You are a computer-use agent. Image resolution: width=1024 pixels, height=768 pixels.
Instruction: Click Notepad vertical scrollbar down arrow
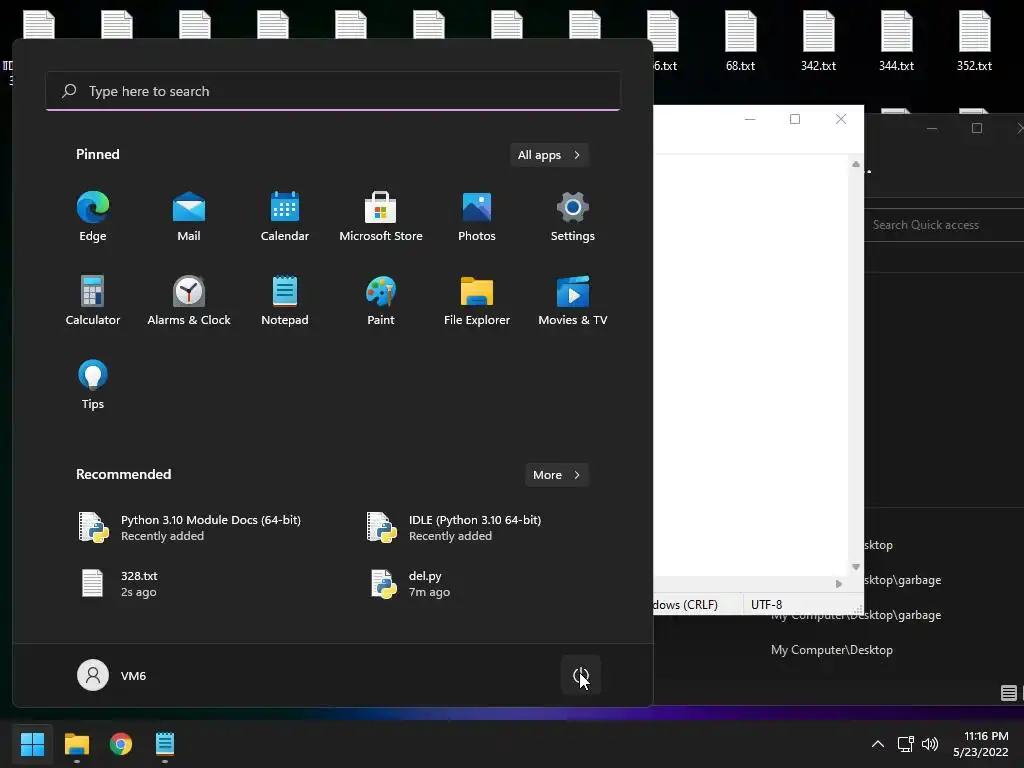pyautogui.click(x=856, y=567)
